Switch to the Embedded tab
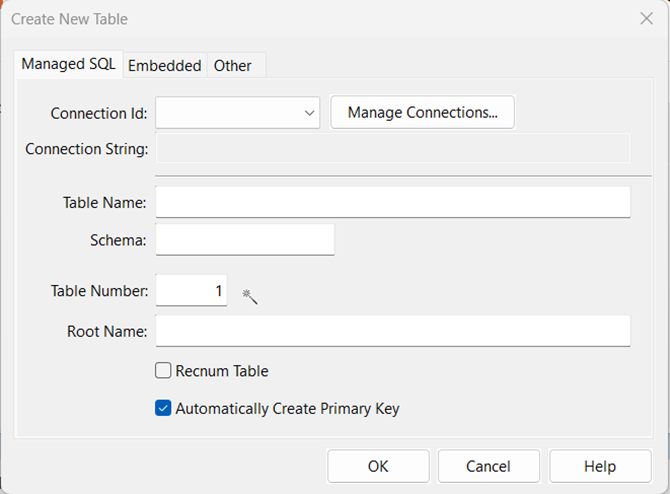Image resolution: width=670 pixels, height=494 pixels. point(165,66)
